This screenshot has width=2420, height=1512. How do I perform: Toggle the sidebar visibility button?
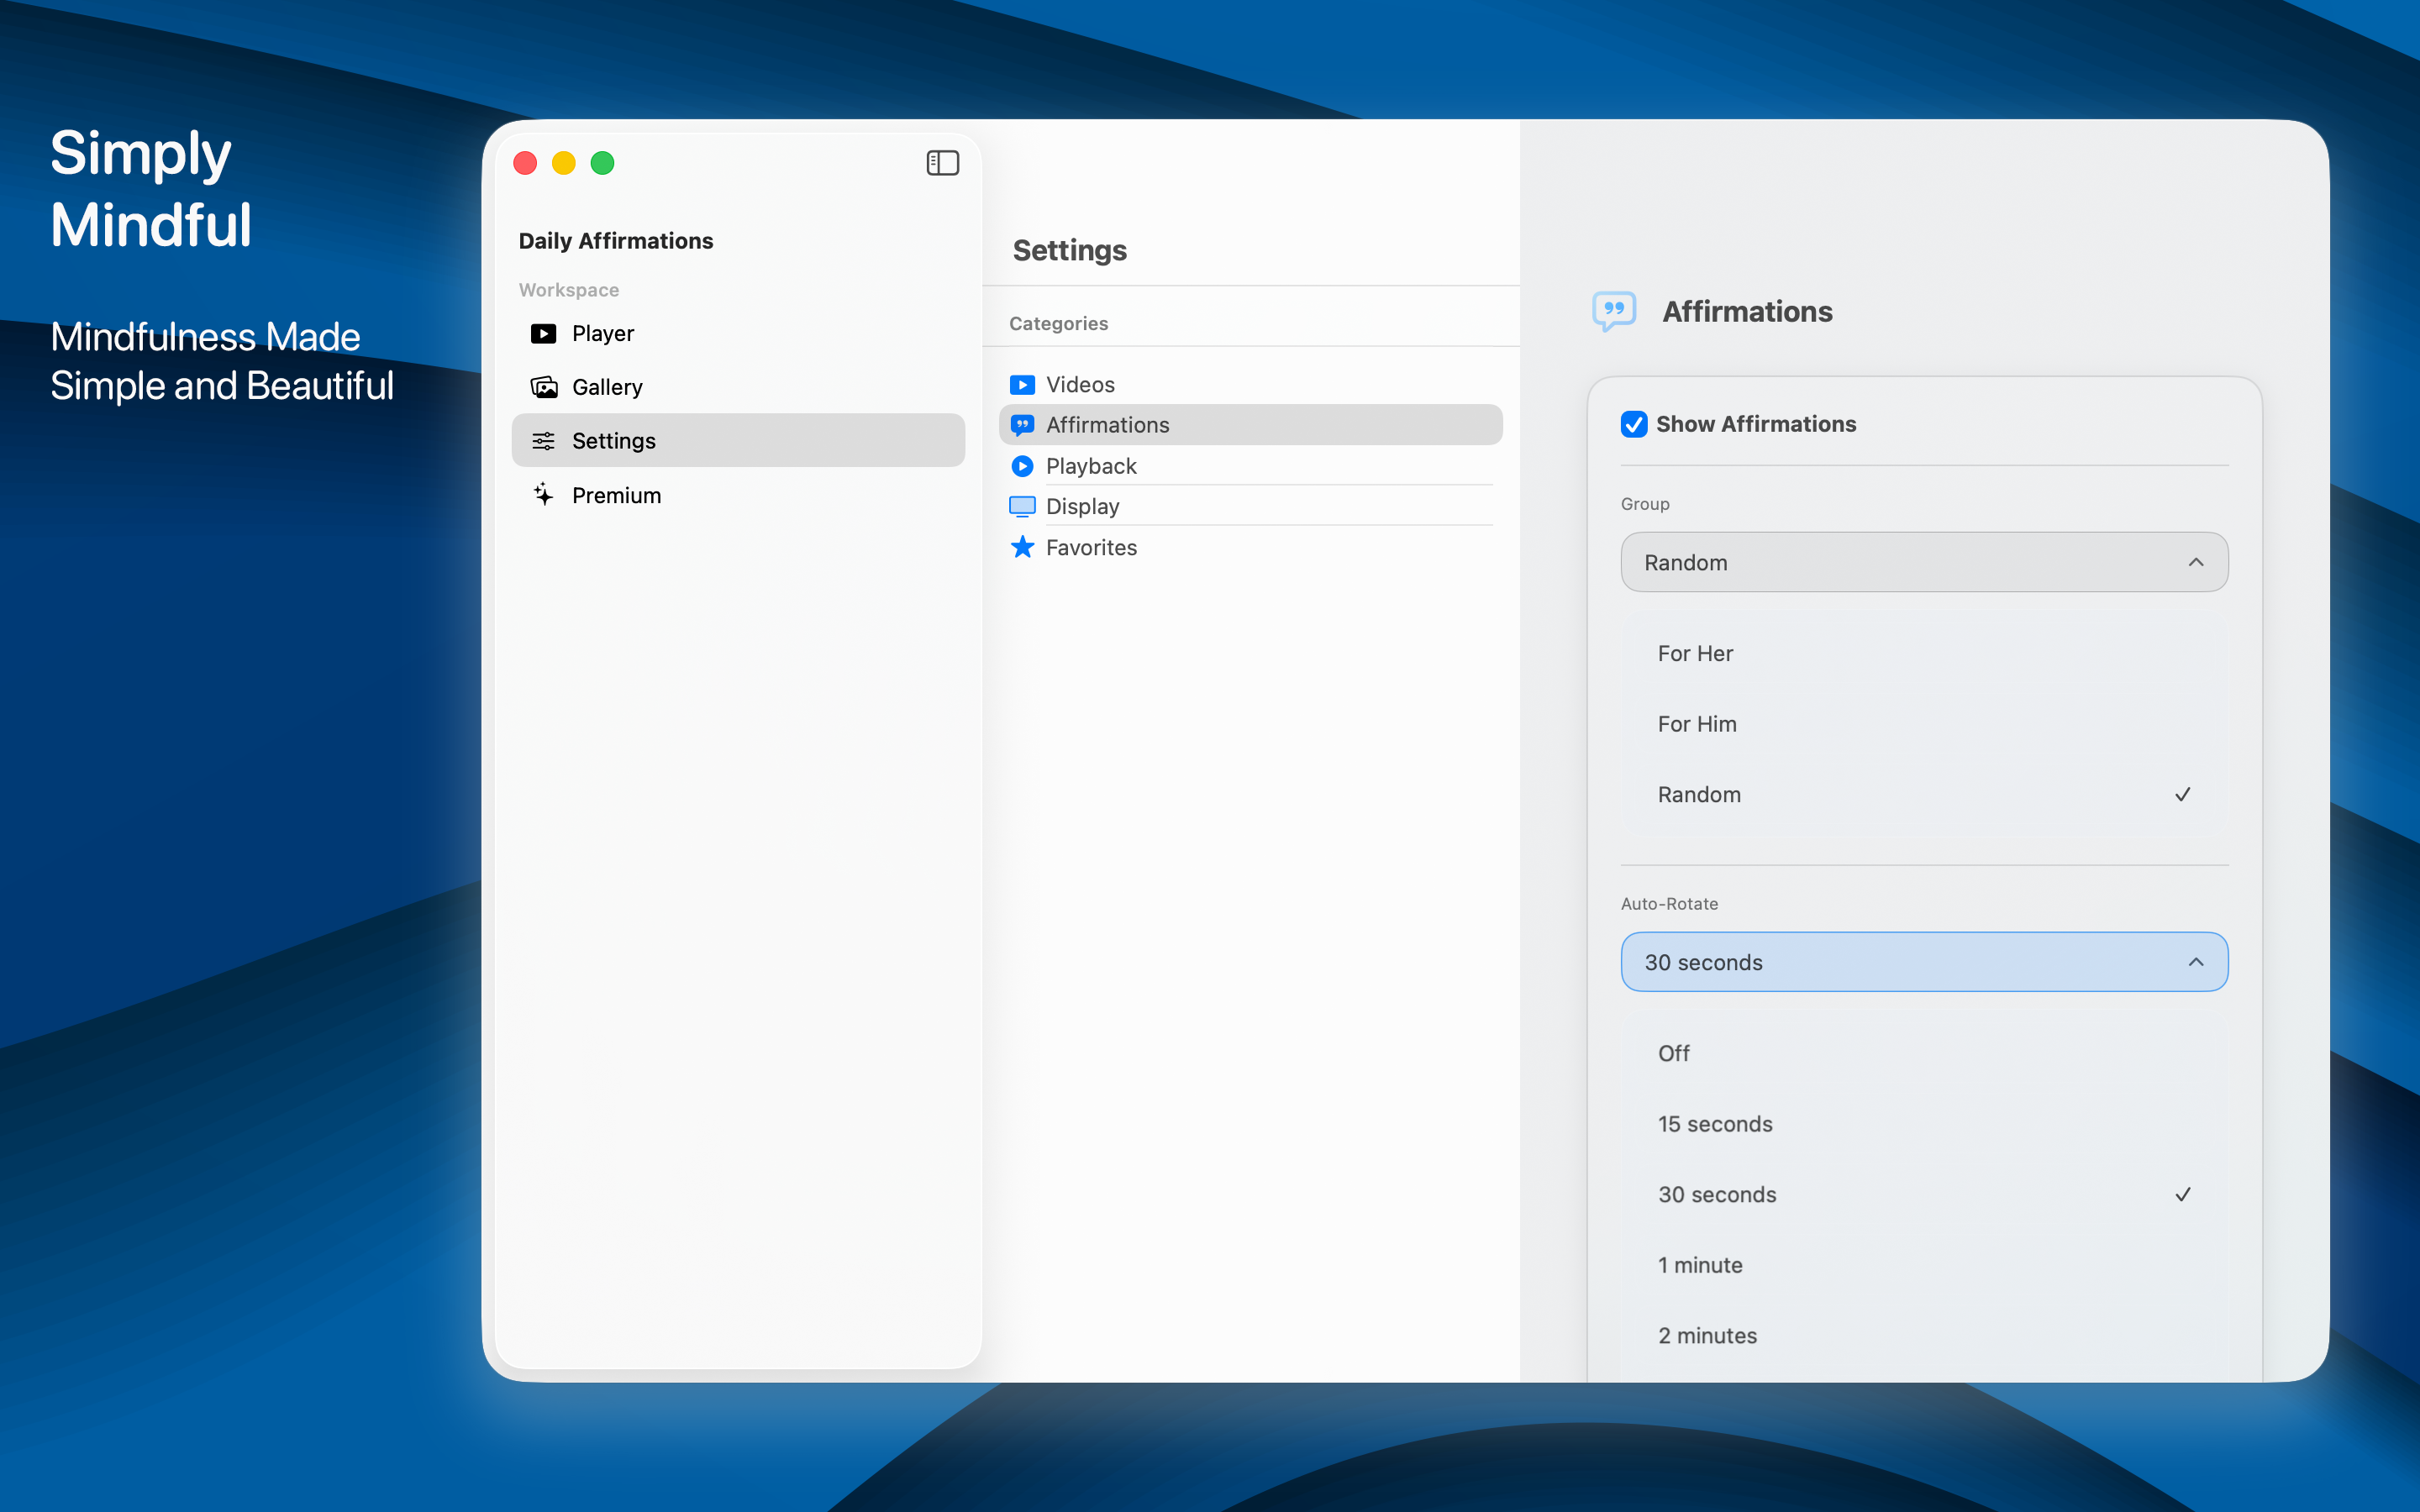941,162
